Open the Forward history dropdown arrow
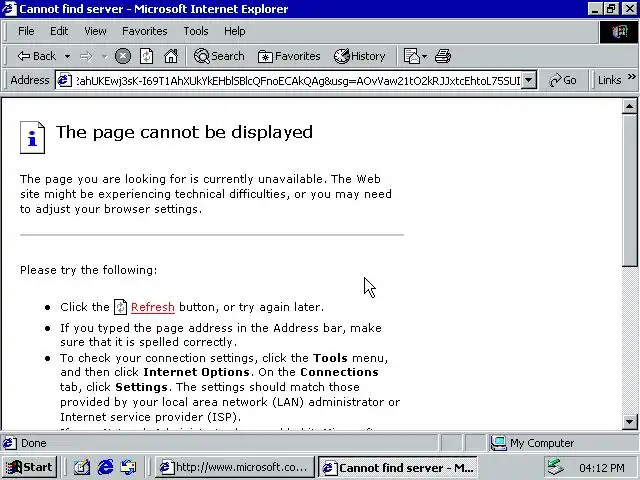The height and width of the screenshot is (480, 640). coord(104,56)
